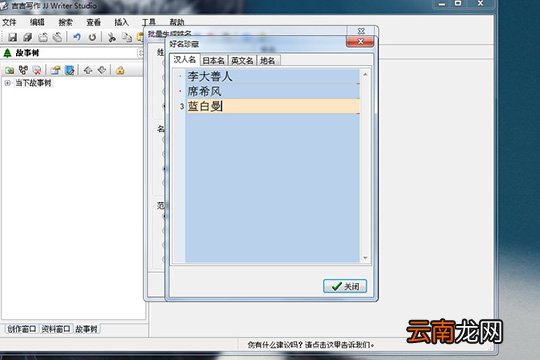Click the move node down arrow icon
Viewport: 540px width, 360px height.
tap(102, 70)
